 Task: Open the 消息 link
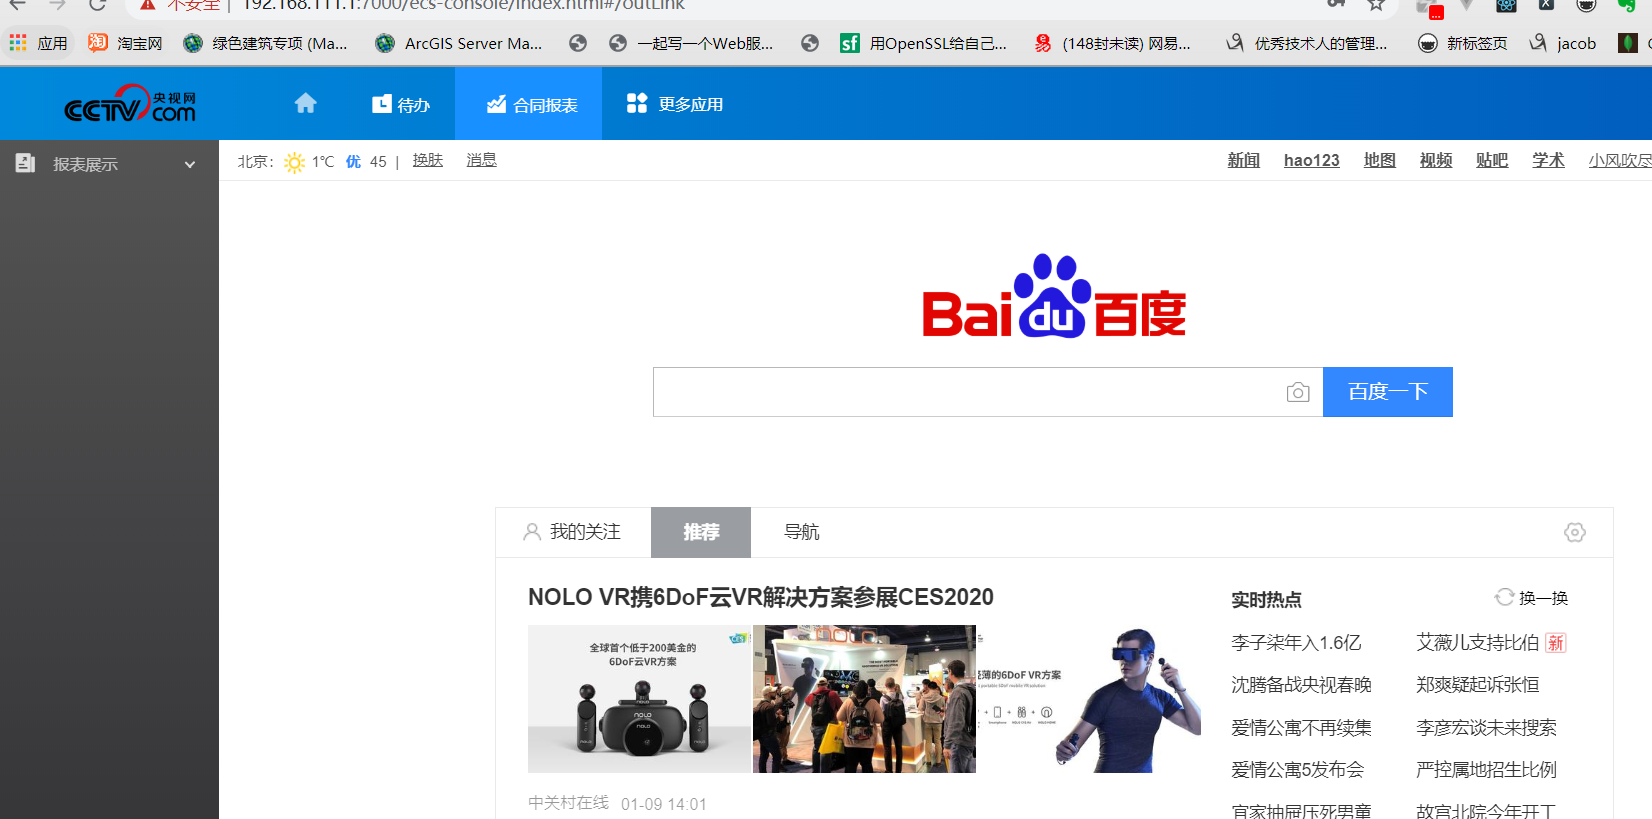coord(481,160)
